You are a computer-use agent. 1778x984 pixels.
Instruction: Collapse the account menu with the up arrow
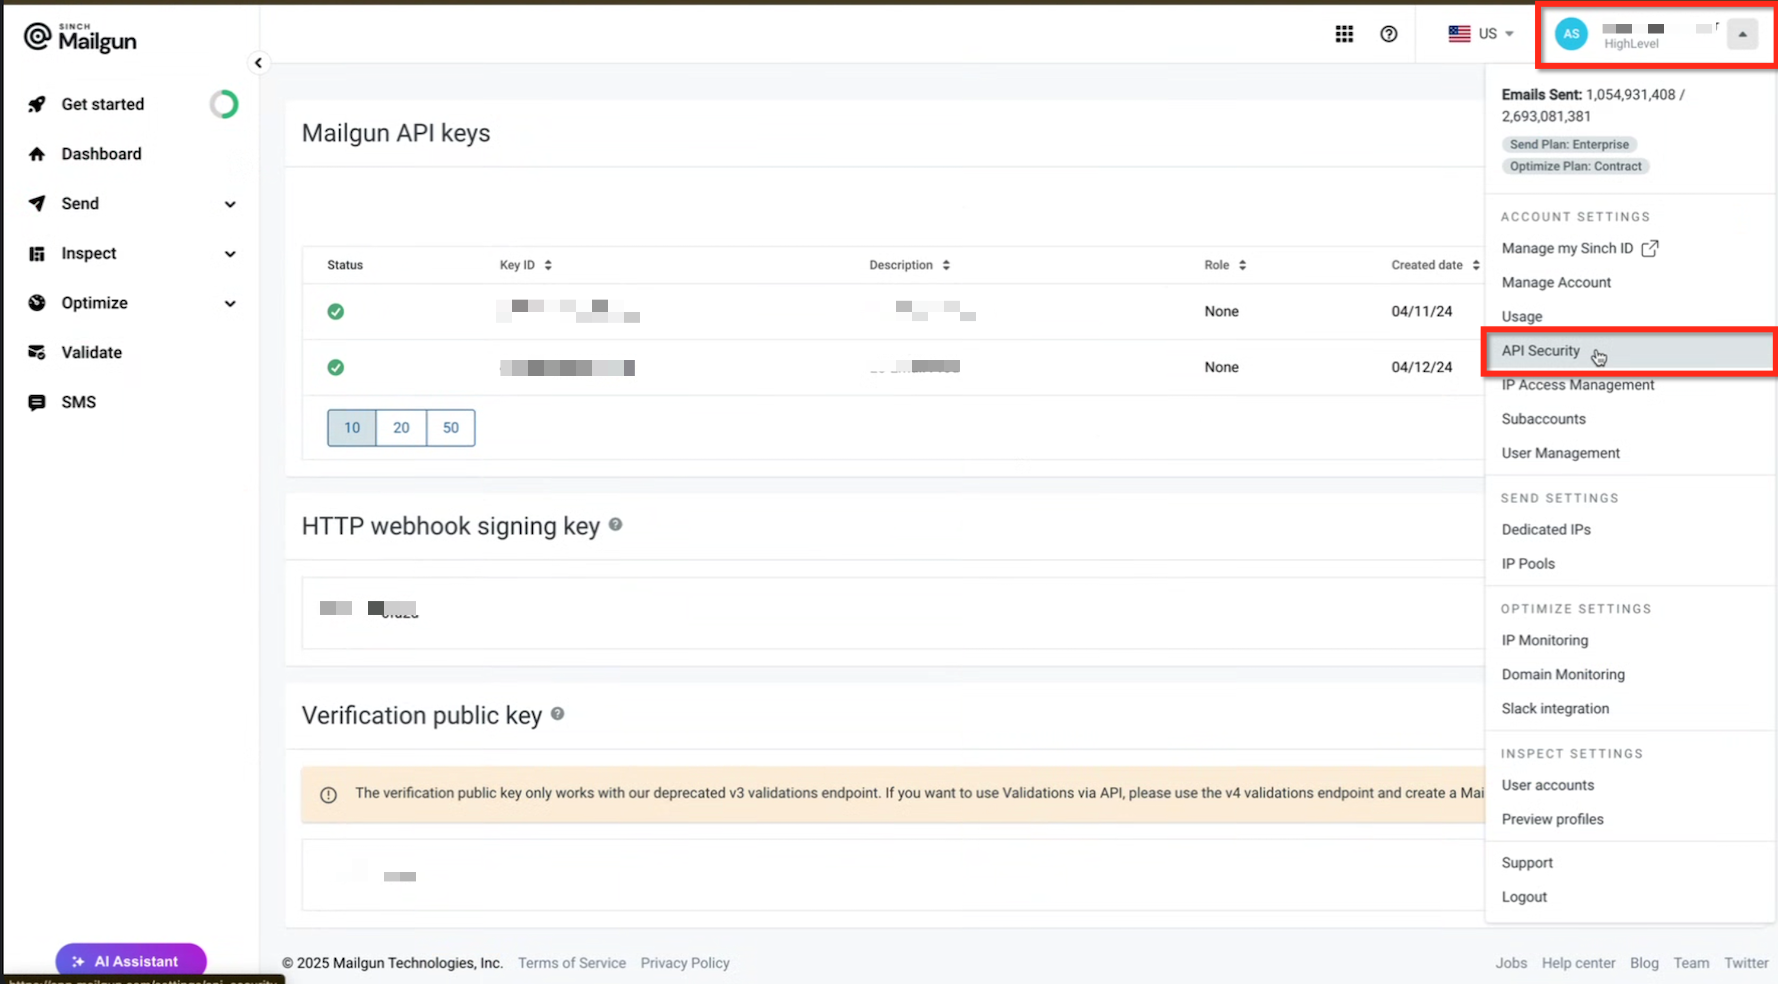pos(1742,33)
